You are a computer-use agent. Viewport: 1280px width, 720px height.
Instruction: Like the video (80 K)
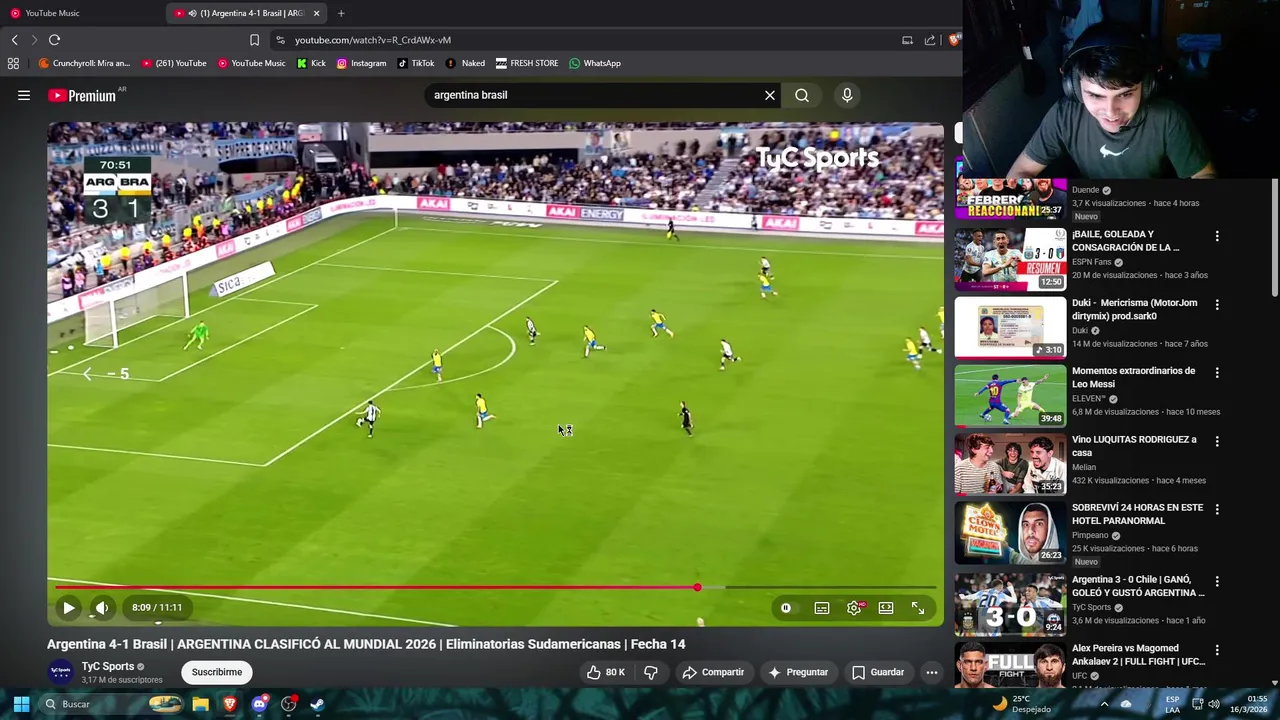(x=606, y=672)
